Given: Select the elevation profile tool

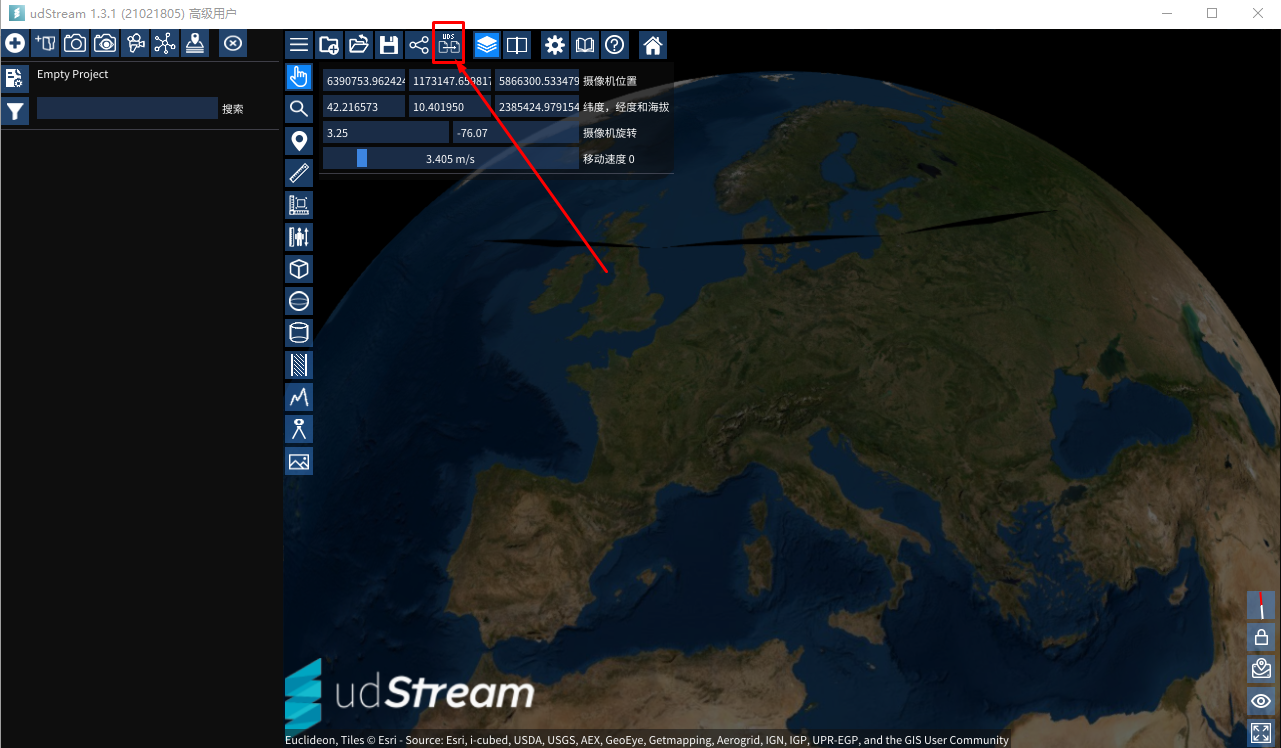Looking at the screenshot, I should tap(299, 397).
